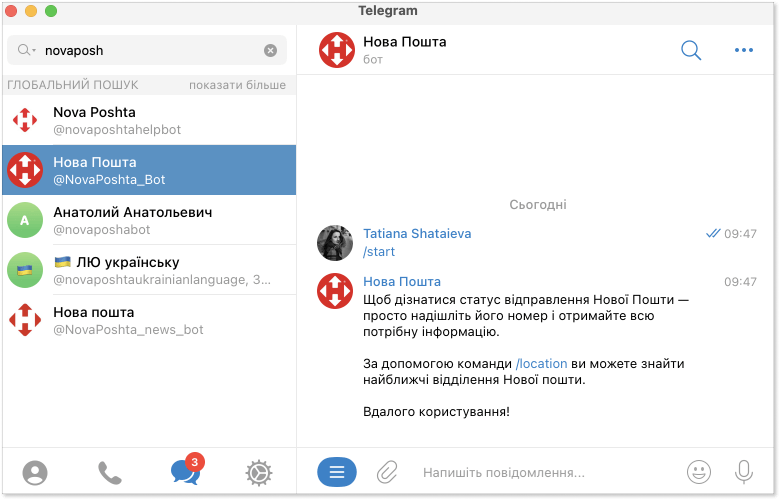Click into the novaposh search field
The width and height of the screenshot is (780, 500).
(149, 50)
